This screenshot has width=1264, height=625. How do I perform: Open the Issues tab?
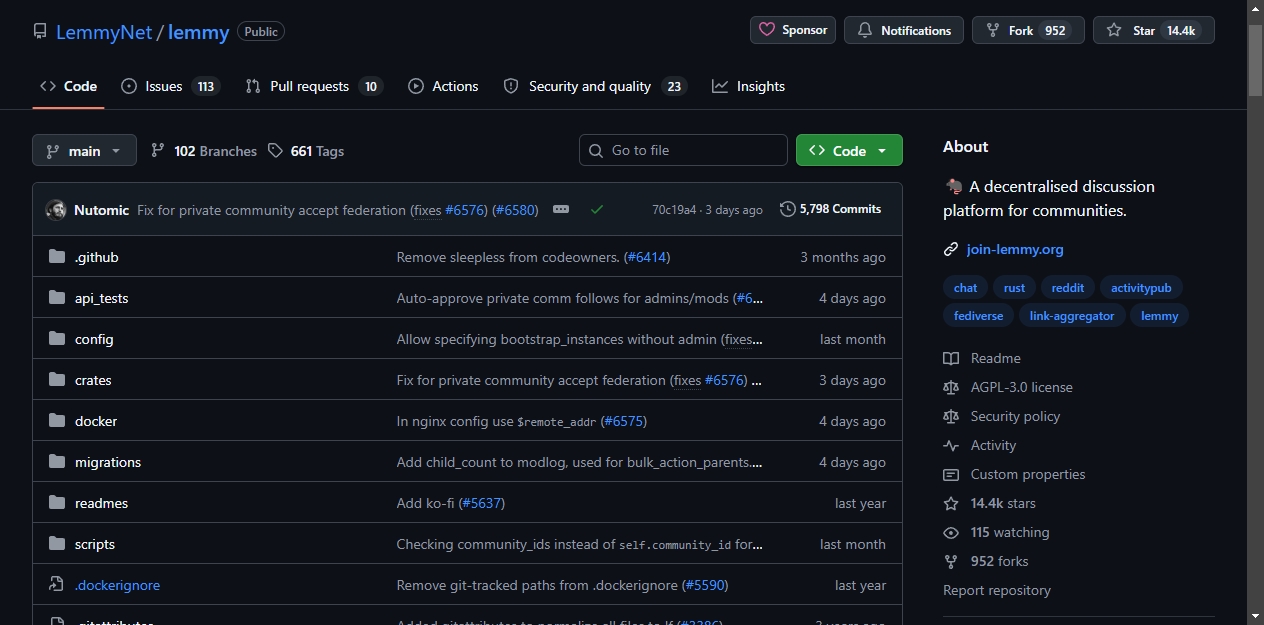[170, 86]
